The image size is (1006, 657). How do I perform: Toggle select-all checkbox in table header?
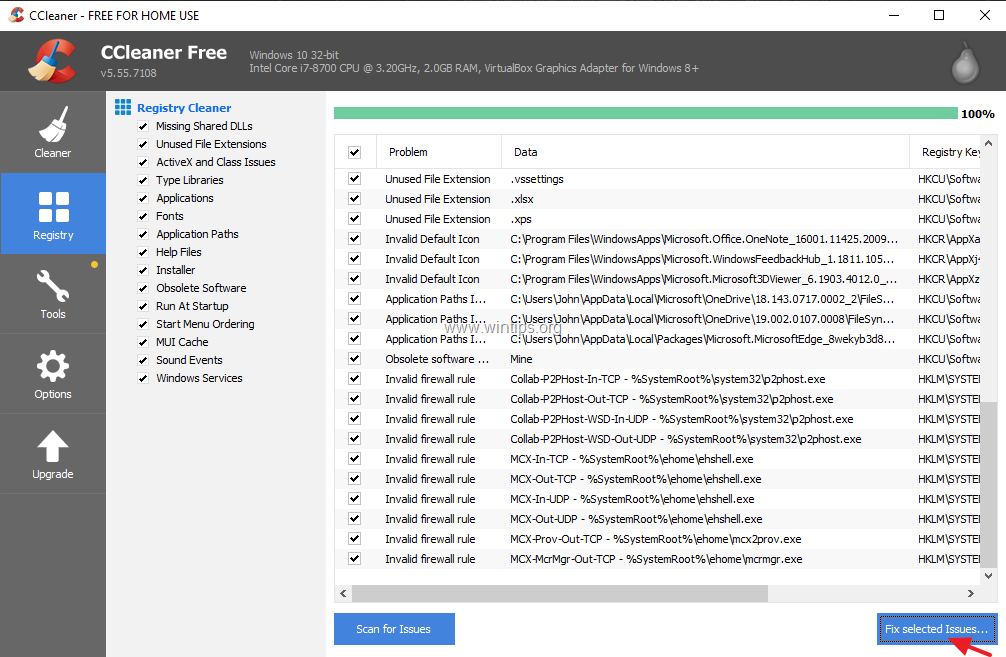coord(354,152)
